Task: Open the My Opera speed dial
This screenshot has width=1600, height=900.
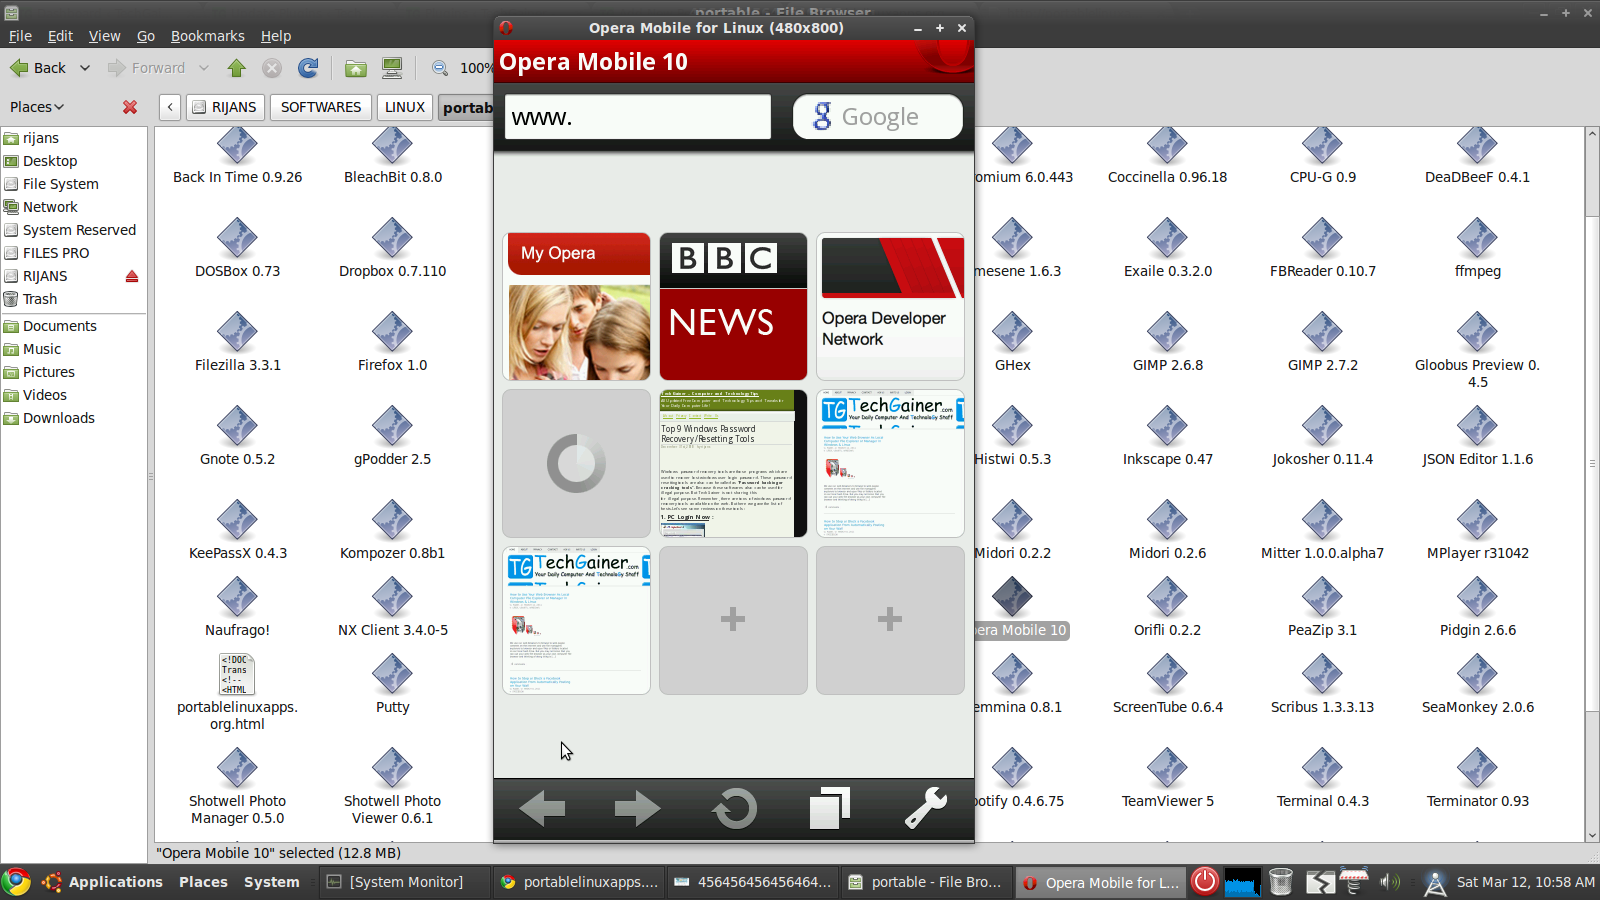Action: coord(576,307)
